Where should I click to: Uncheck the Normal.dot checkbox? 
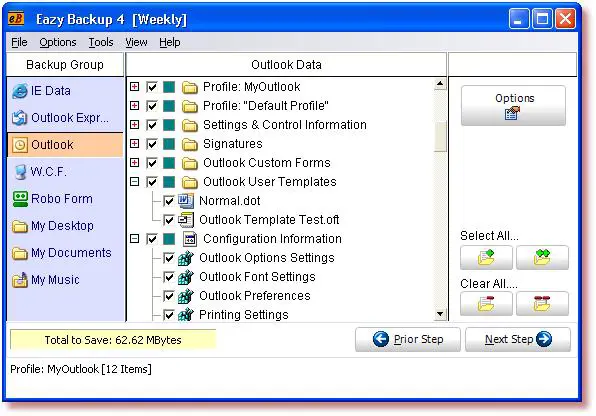pyautogui.click(x=169, y=201)
